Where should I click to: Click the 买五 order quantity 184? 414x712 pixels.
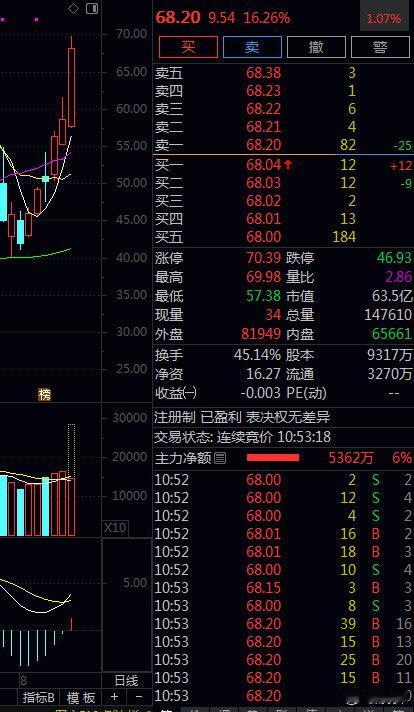click(344, 237)
